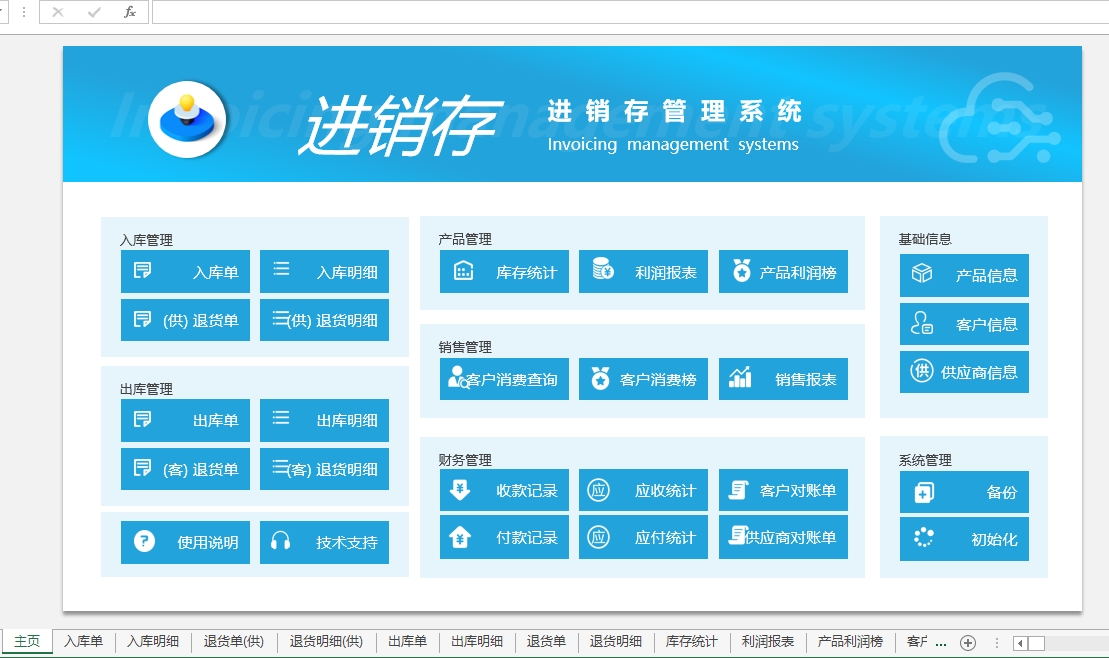Open 供应商对账单 statement

click(783, 538)
